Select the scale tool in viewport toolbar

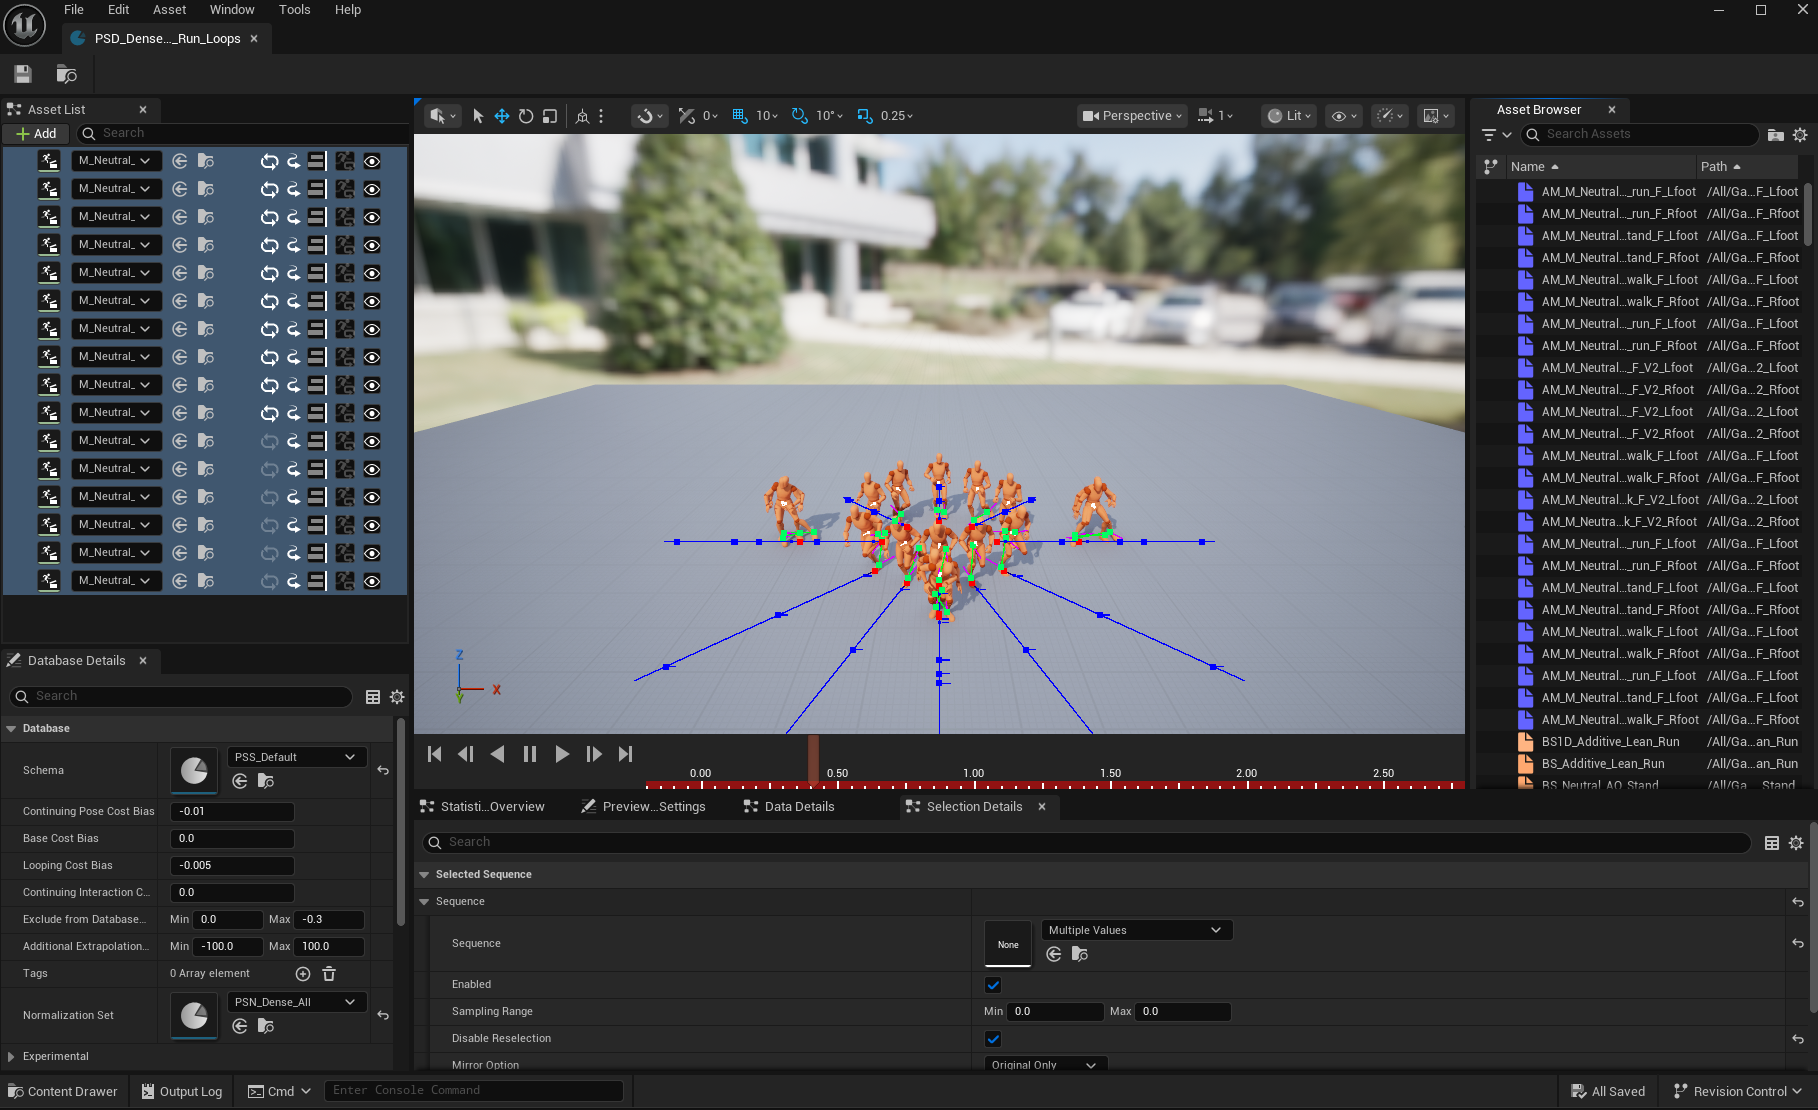pos(550,116)
